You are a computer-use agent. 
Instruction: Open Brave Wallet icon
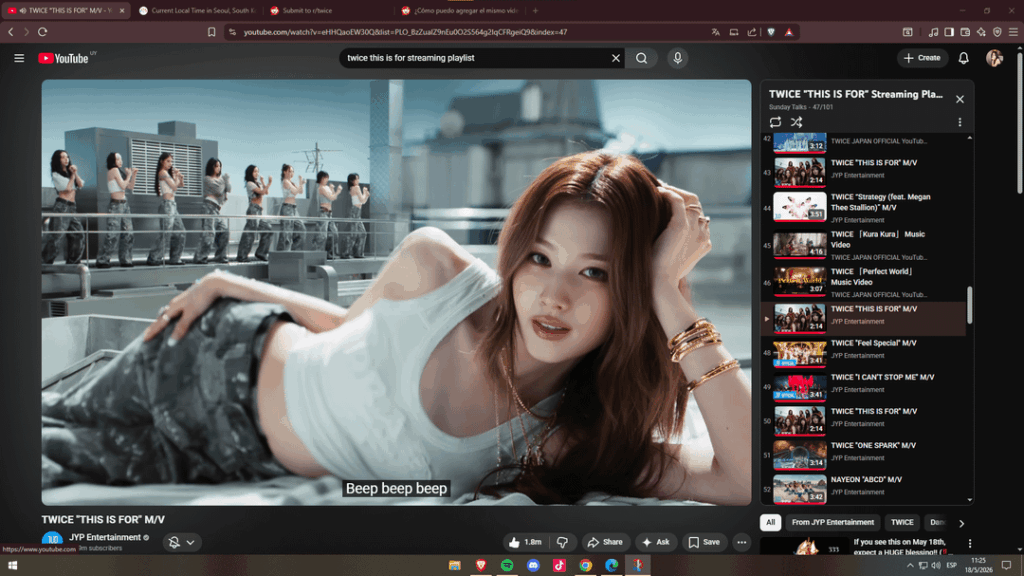(965, 32)
